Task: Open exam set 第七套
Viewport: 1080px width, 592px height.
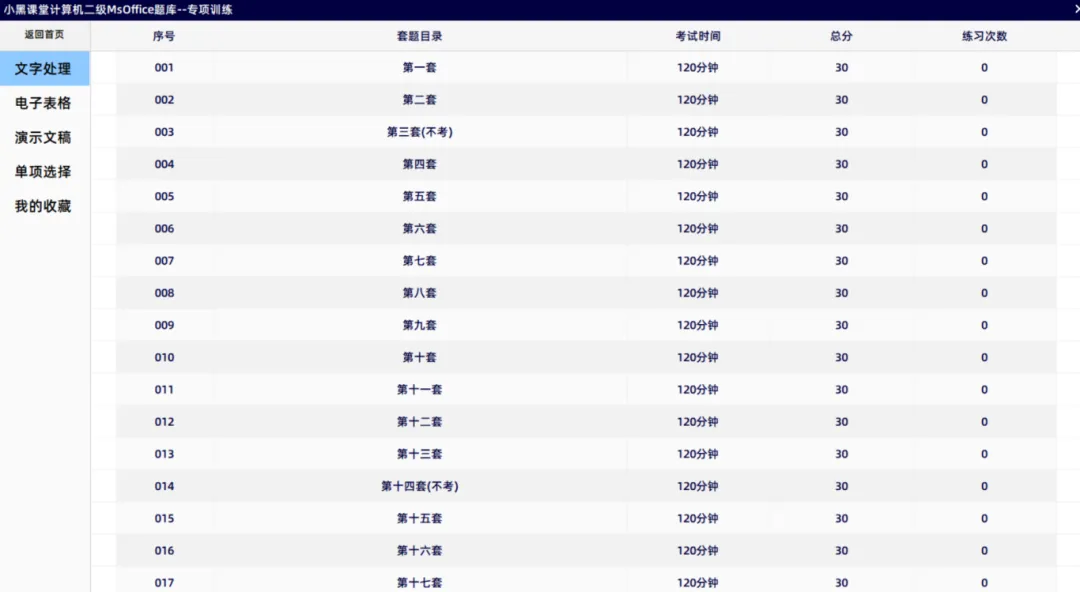Action: tap(419, 261)
